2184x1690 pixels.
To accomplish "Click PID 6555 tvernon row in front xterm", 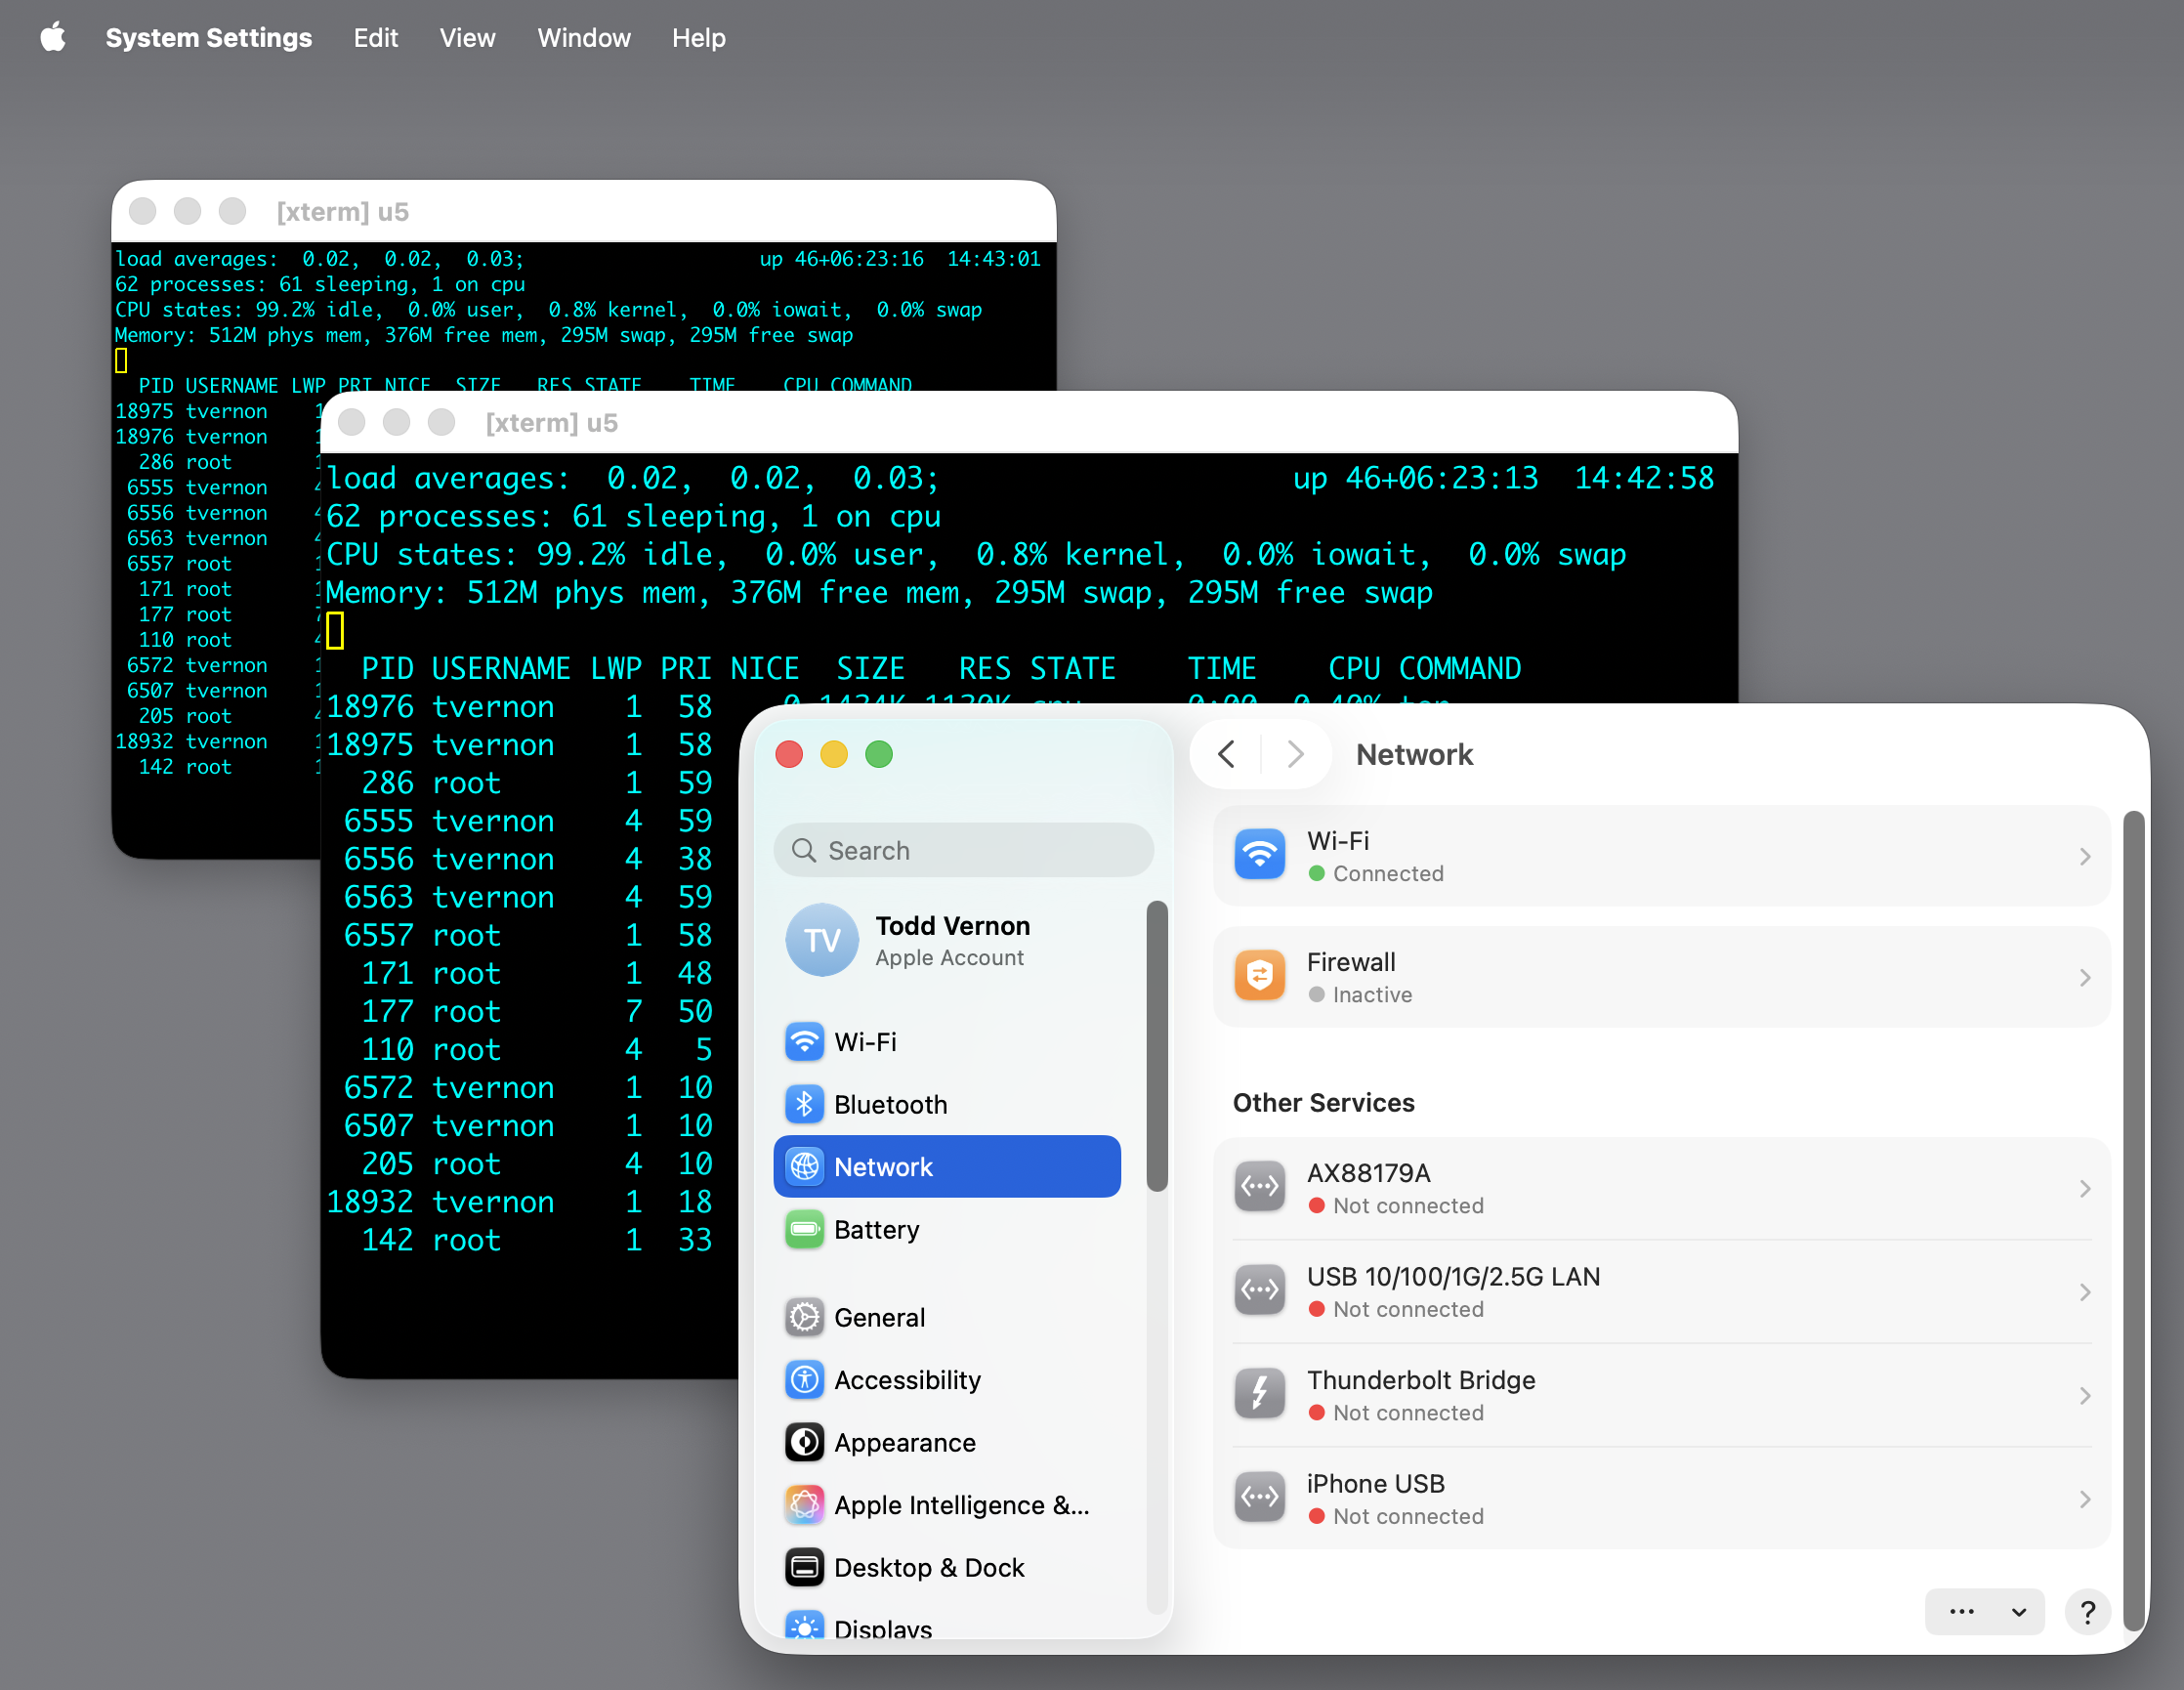I will (529, 821).
